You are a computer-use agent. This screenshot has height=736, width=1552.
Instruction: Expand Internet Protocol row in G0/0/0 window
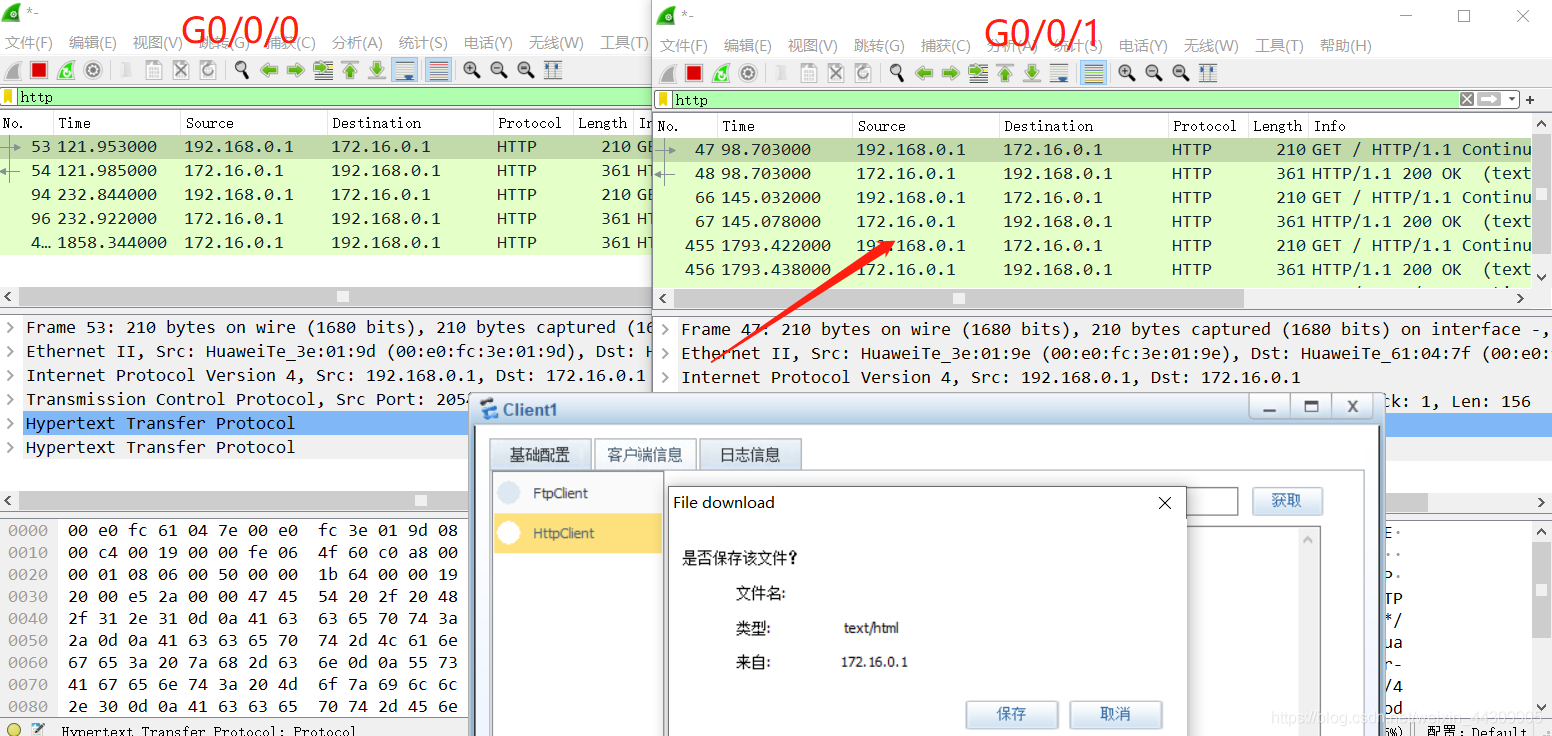tap(11, 376)
